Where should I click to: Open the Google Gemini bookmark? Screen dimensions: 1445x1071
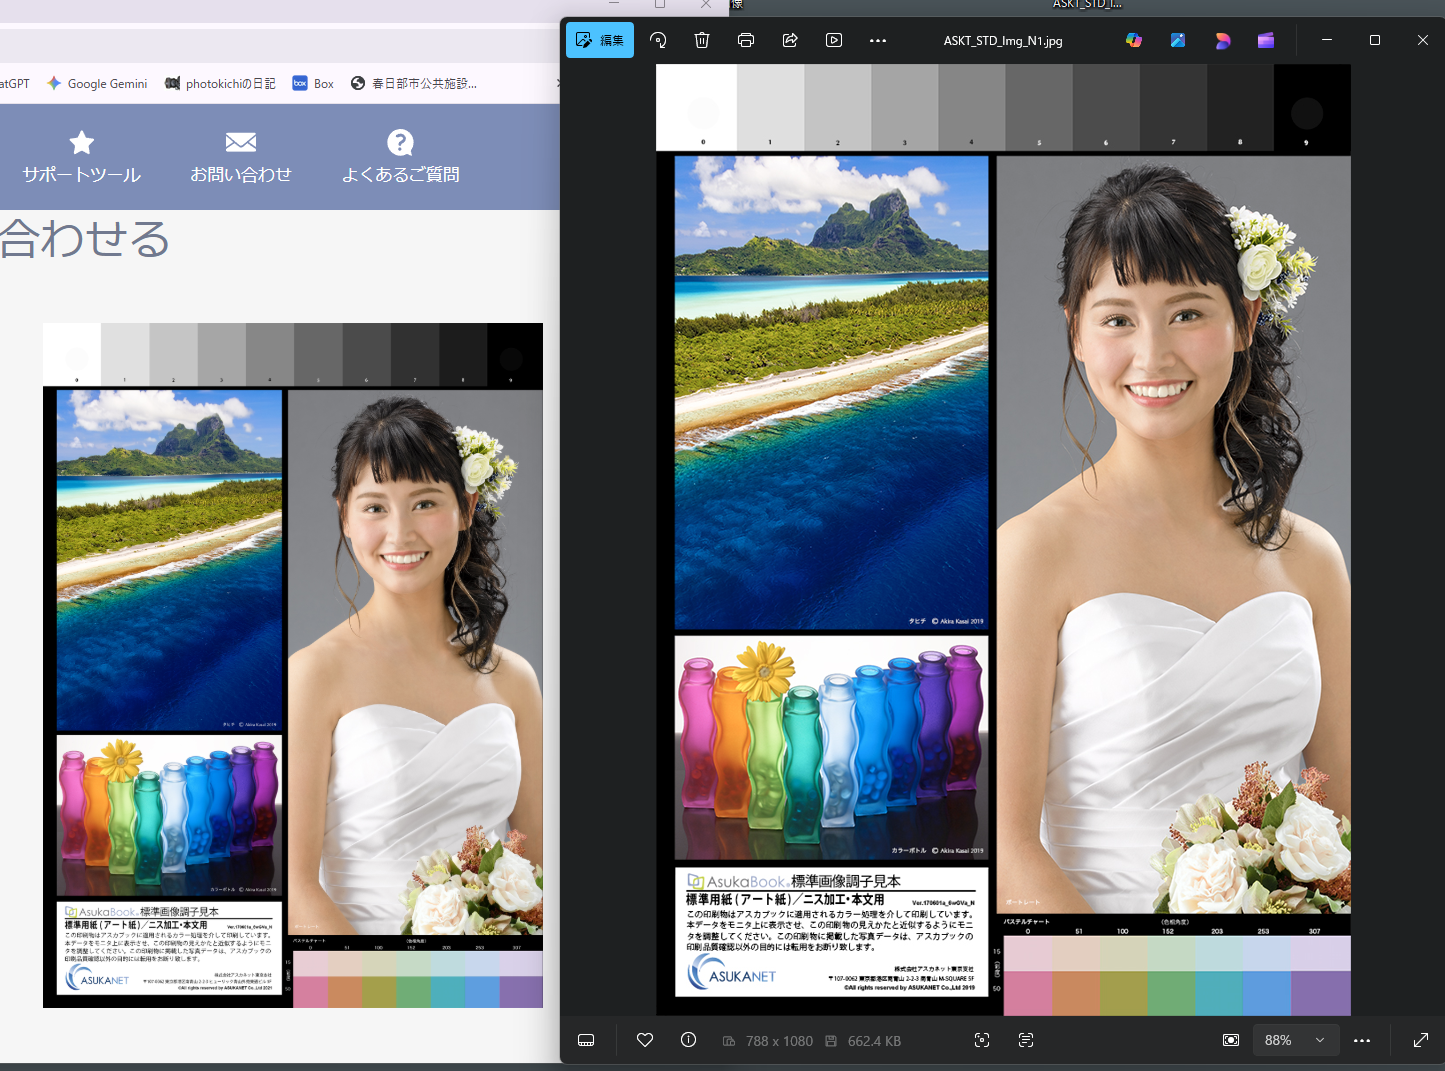click(97, 84)
